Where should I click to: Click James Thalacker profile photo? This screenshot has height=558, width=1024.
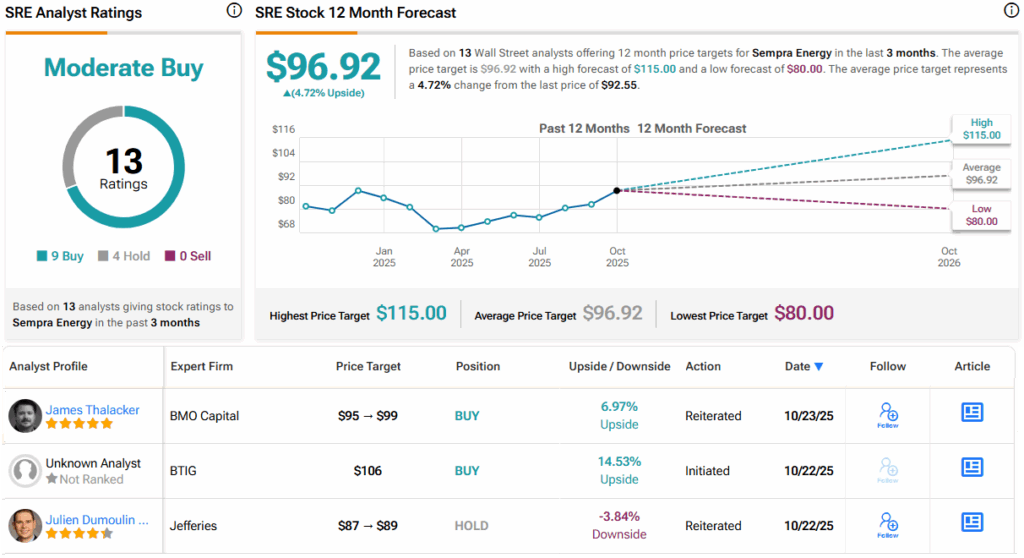pos(25,416)
